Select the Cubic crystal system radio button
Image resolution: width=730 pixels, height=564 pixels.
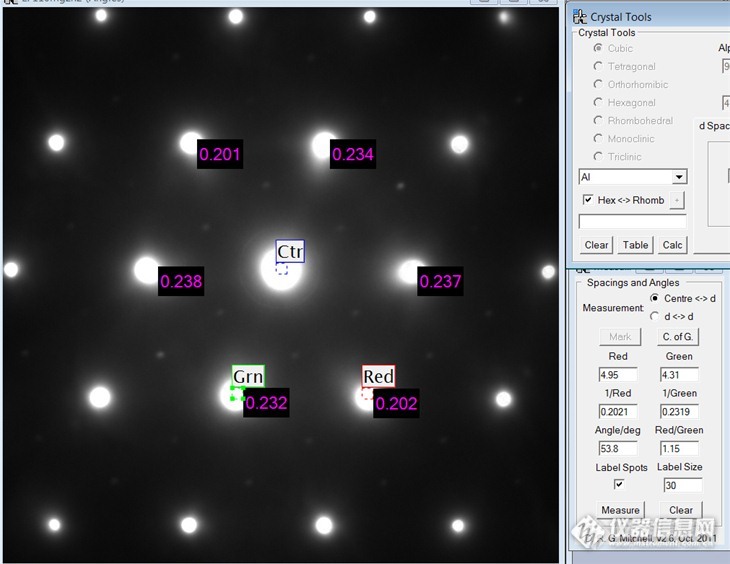[598, 48]
